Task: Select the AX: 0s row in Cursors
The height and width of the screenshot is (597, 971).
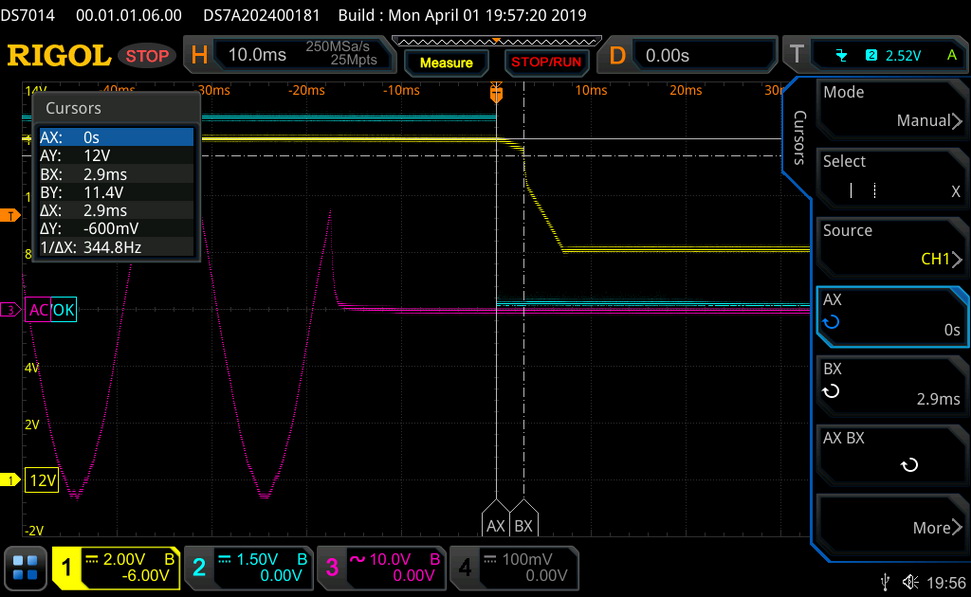Action: tap(116, 137)
